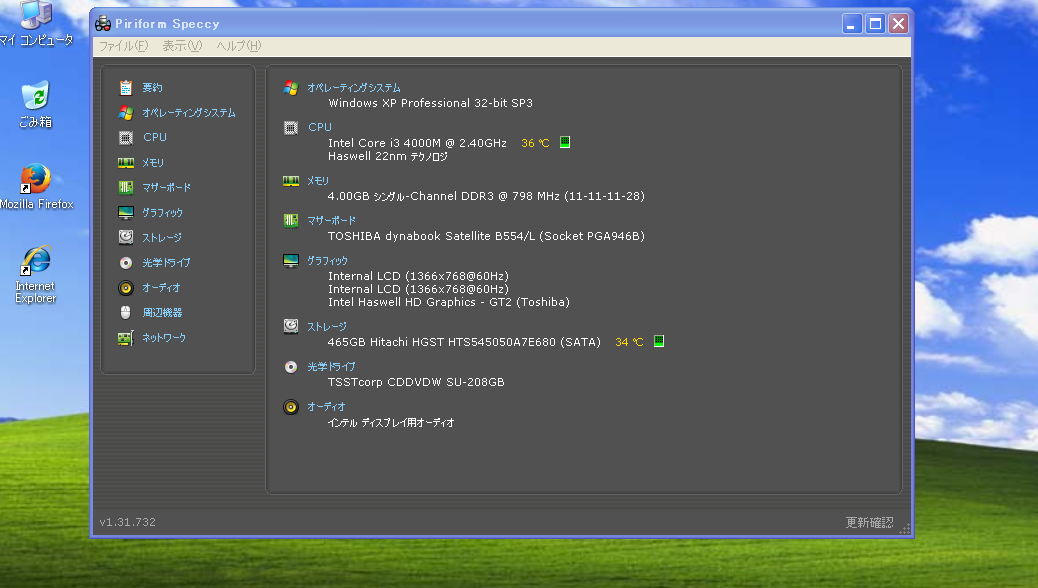Select the マイ コンピュータ desktop icon
Viewport: 1038px width, 588px height.
(36, 24)
